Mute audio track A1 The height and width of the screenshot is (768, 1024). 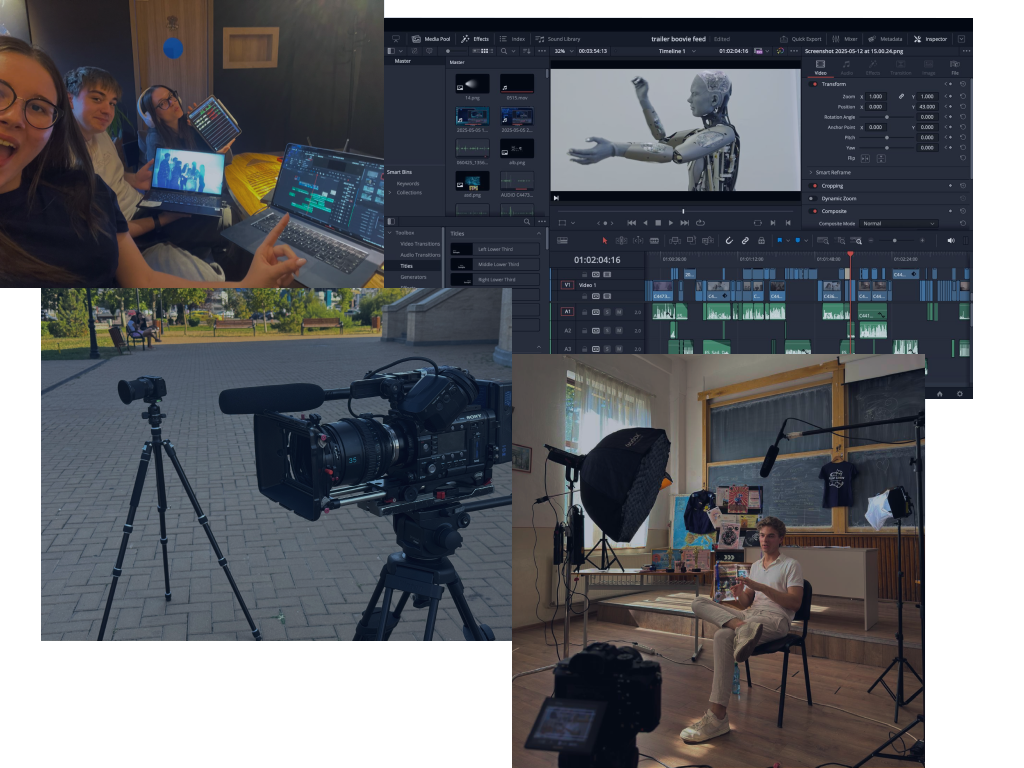[x=618, y=312]
